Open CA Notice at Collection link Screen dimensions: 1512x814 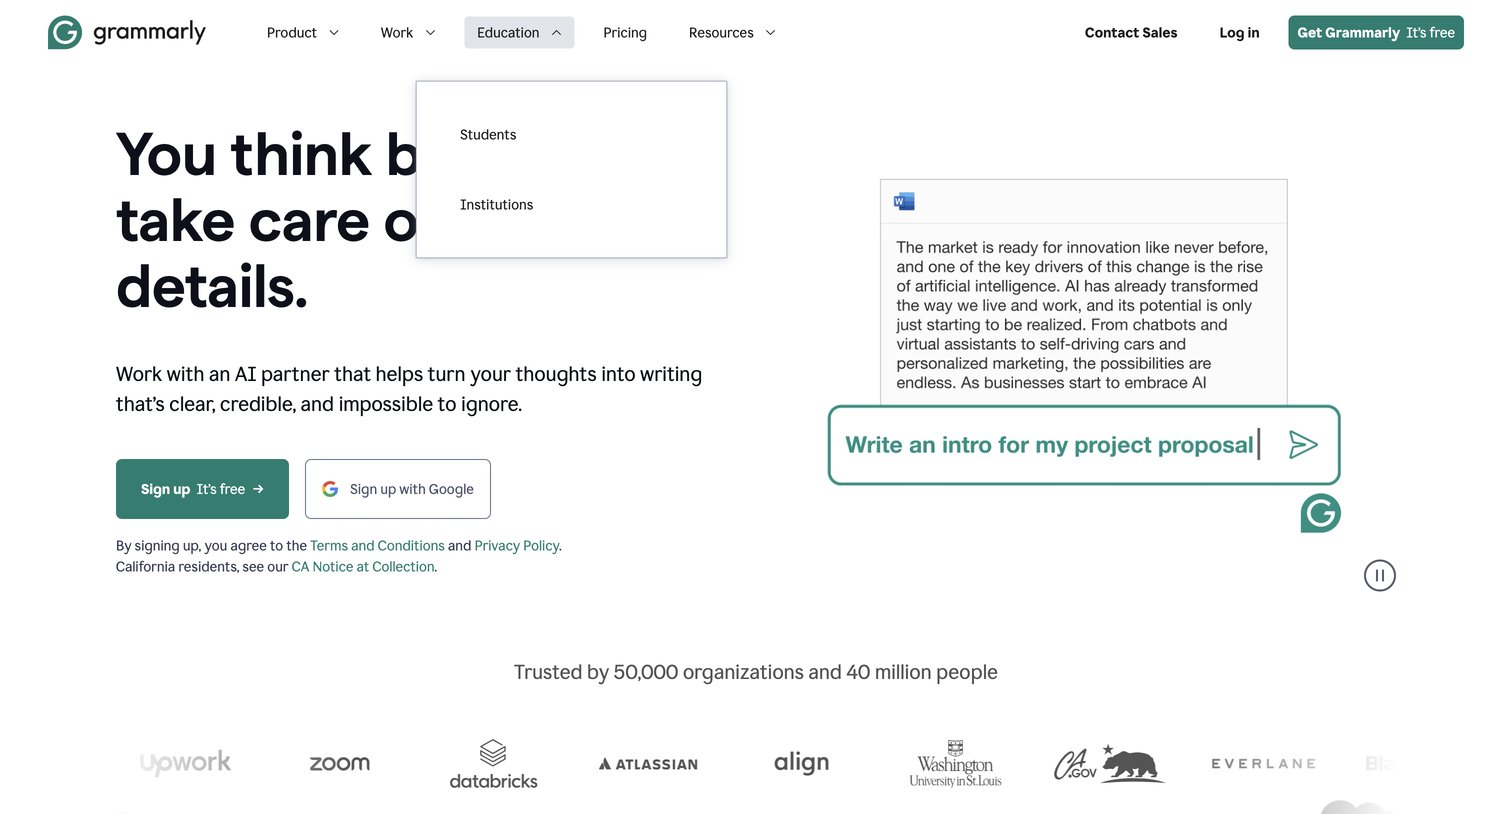point(363,567)
